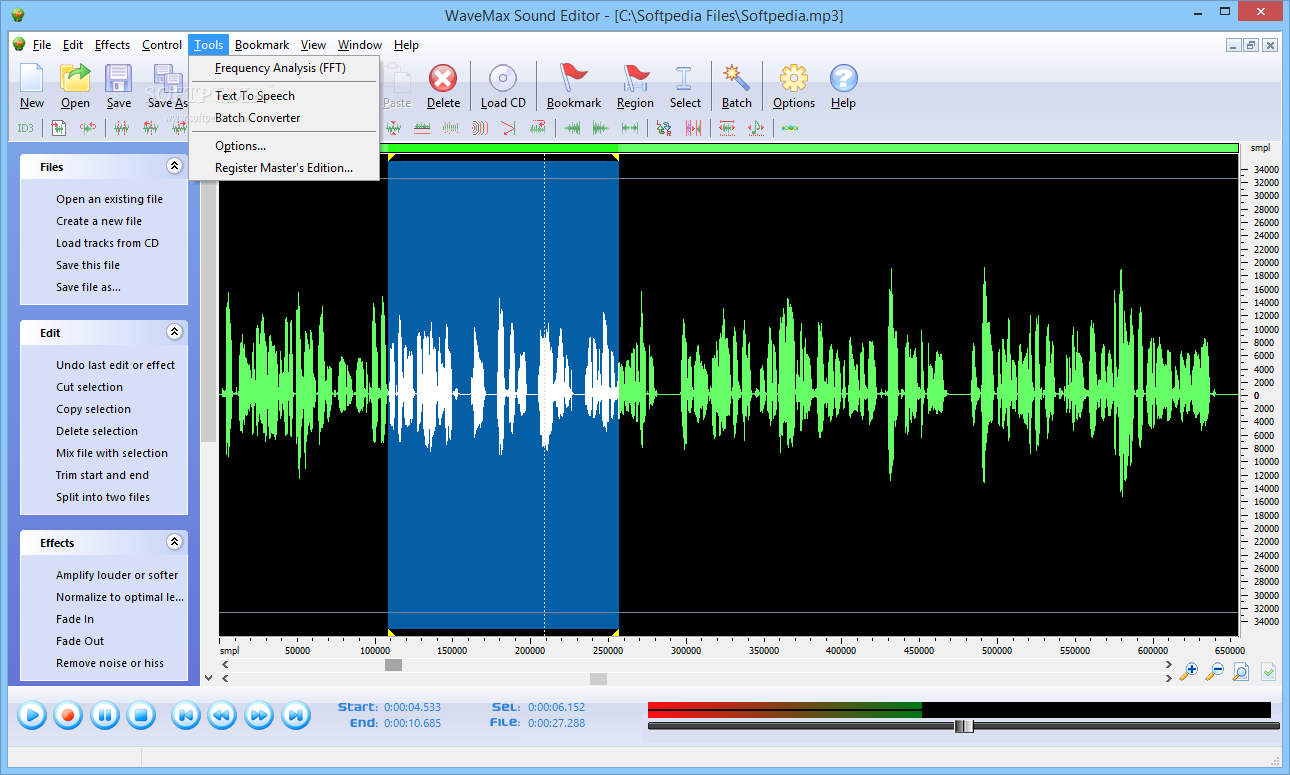Image resolution: width=1290 pixels, height=775 pixels.
Task: Open the Control menu
Action: pyautogui.click(x=162, y=45)
